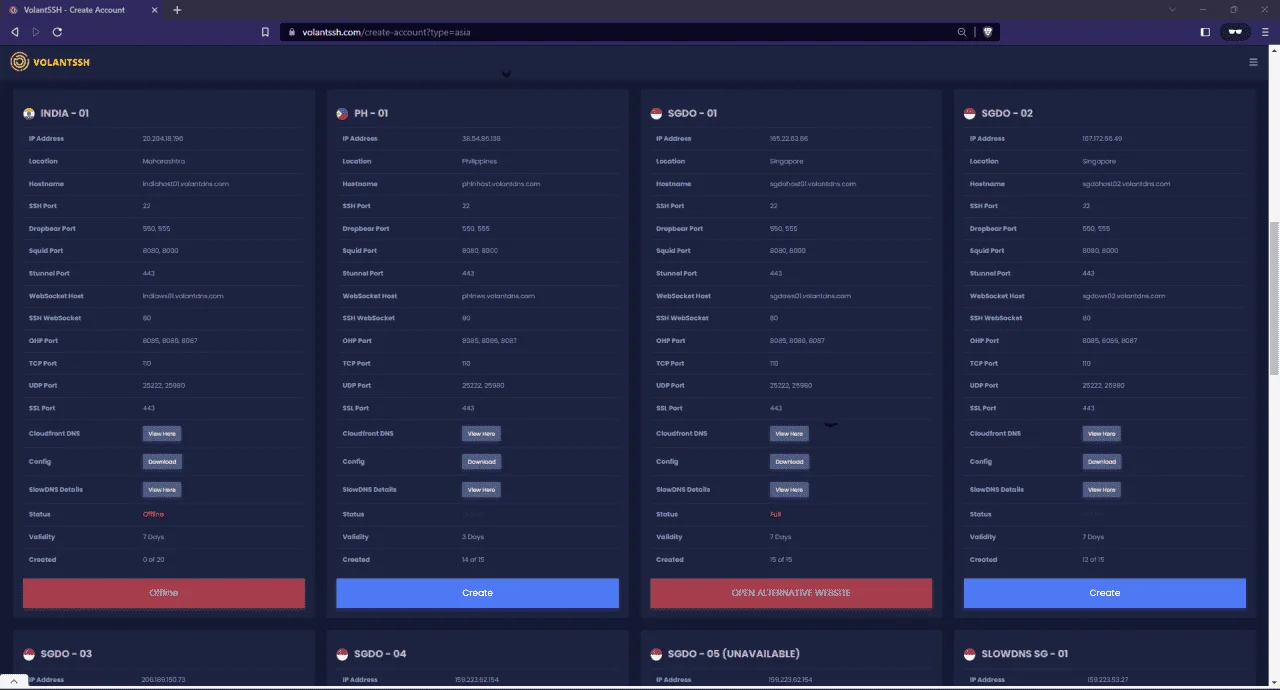Screen dimensions: 1280x690
Task: Click SGDO - 02 Singapore flag icon
Action: [970, 113]
